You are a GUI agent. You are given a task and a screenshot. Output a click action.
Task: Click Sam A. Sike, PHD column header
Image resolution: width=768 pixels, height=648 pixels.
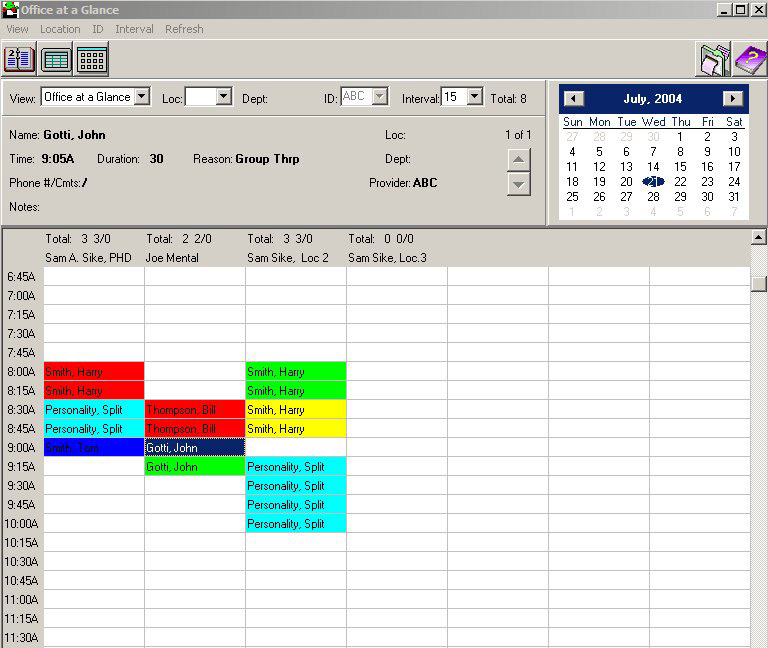pos(88,258)
